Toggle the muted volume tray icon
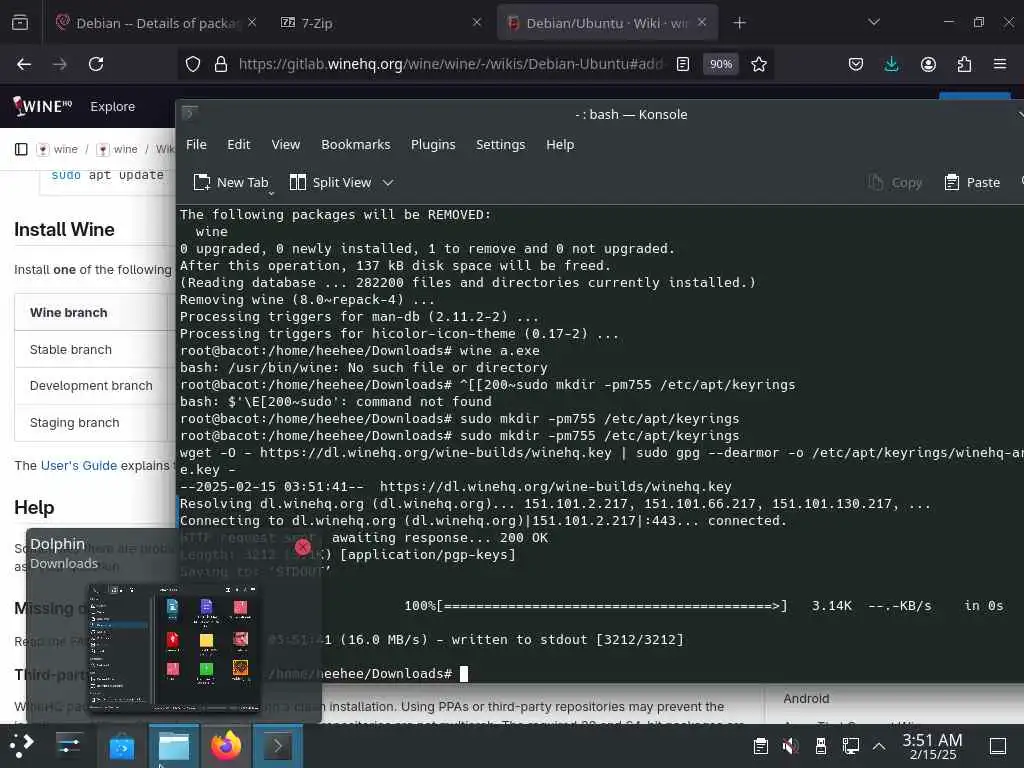The image size is (1024, 768). (790, 746)
